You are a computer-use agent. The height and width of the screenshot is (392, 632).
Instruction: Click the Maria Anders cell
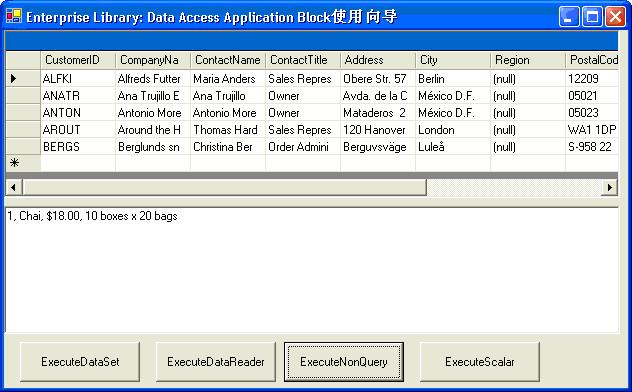(x=228, y=79)
